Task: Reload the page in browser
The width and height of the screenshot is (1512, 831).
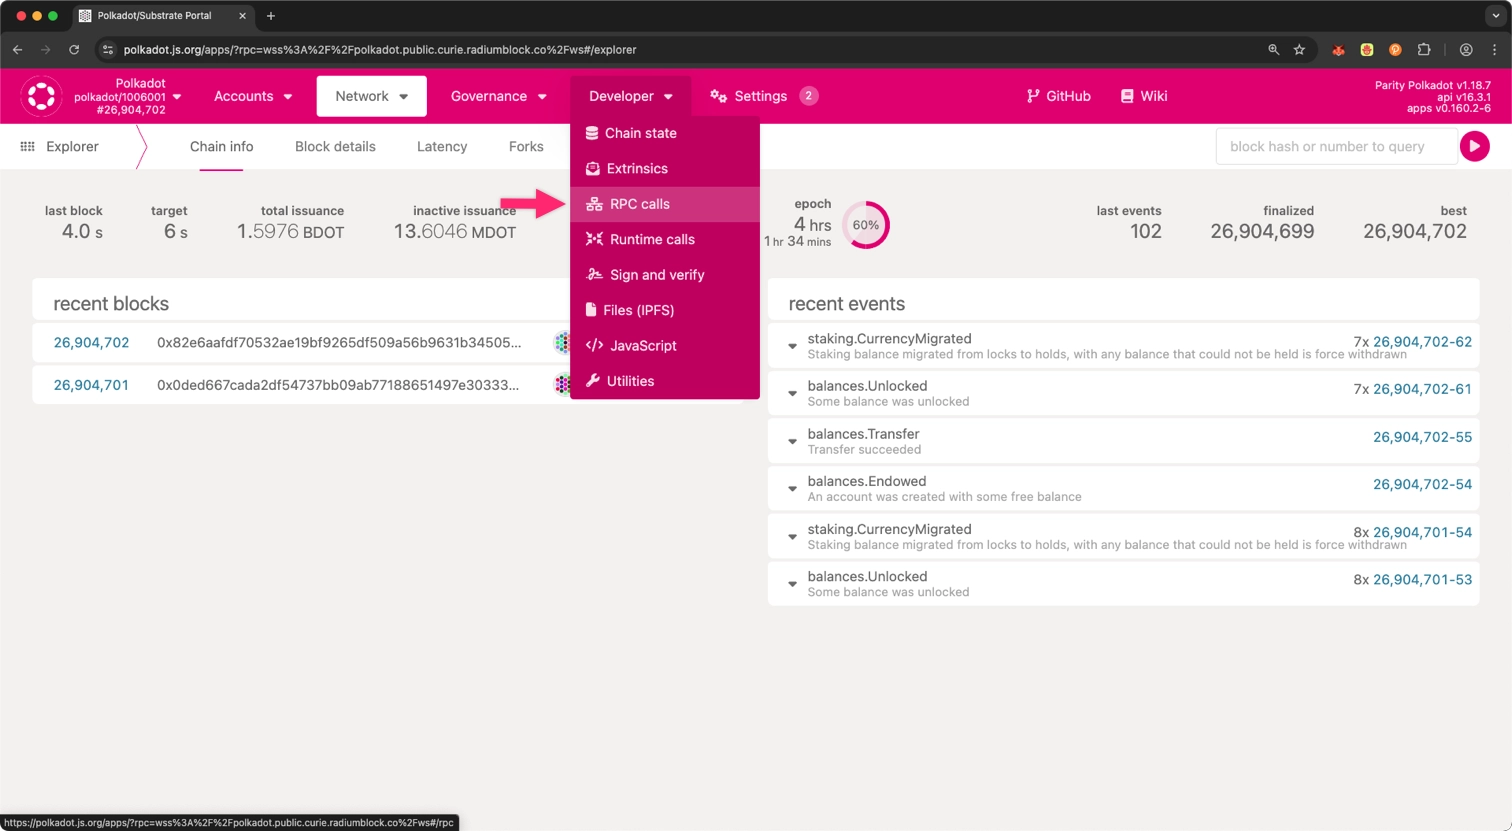Action: 74,49
